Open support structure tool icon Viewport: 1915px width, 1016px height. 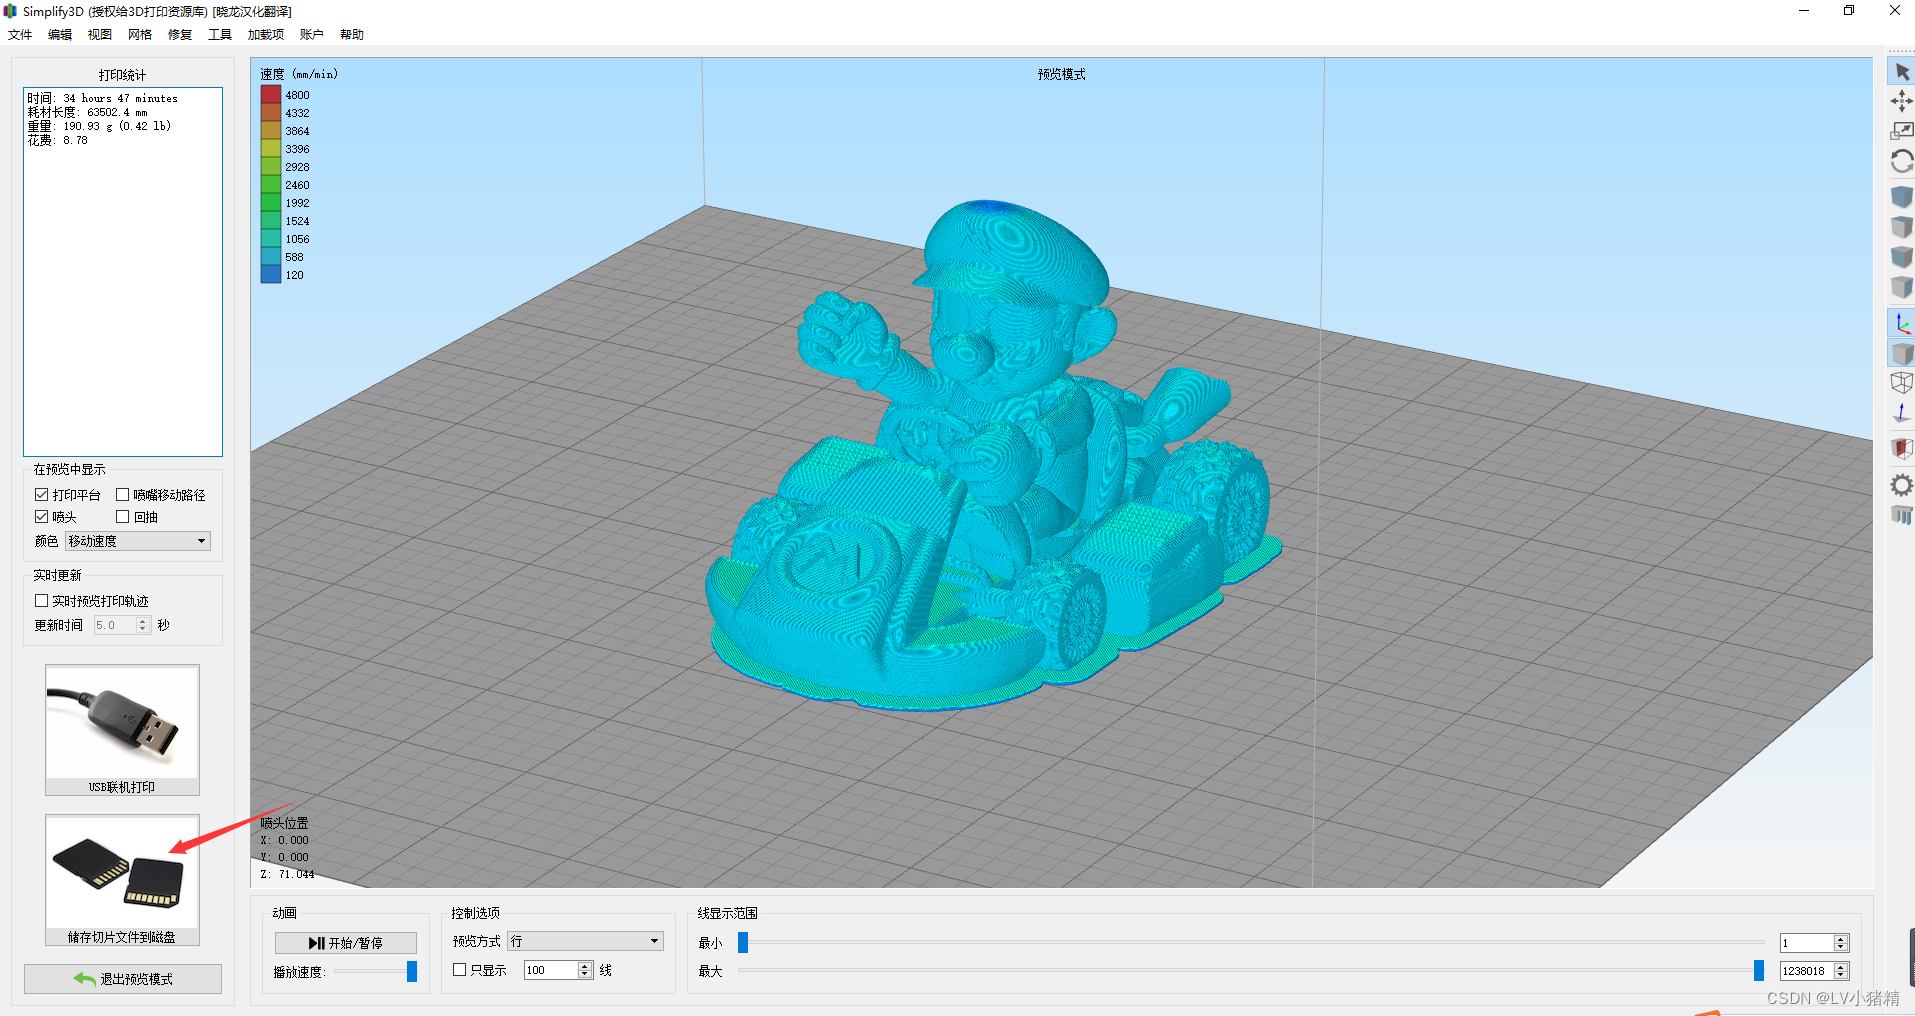(1901, 515)
